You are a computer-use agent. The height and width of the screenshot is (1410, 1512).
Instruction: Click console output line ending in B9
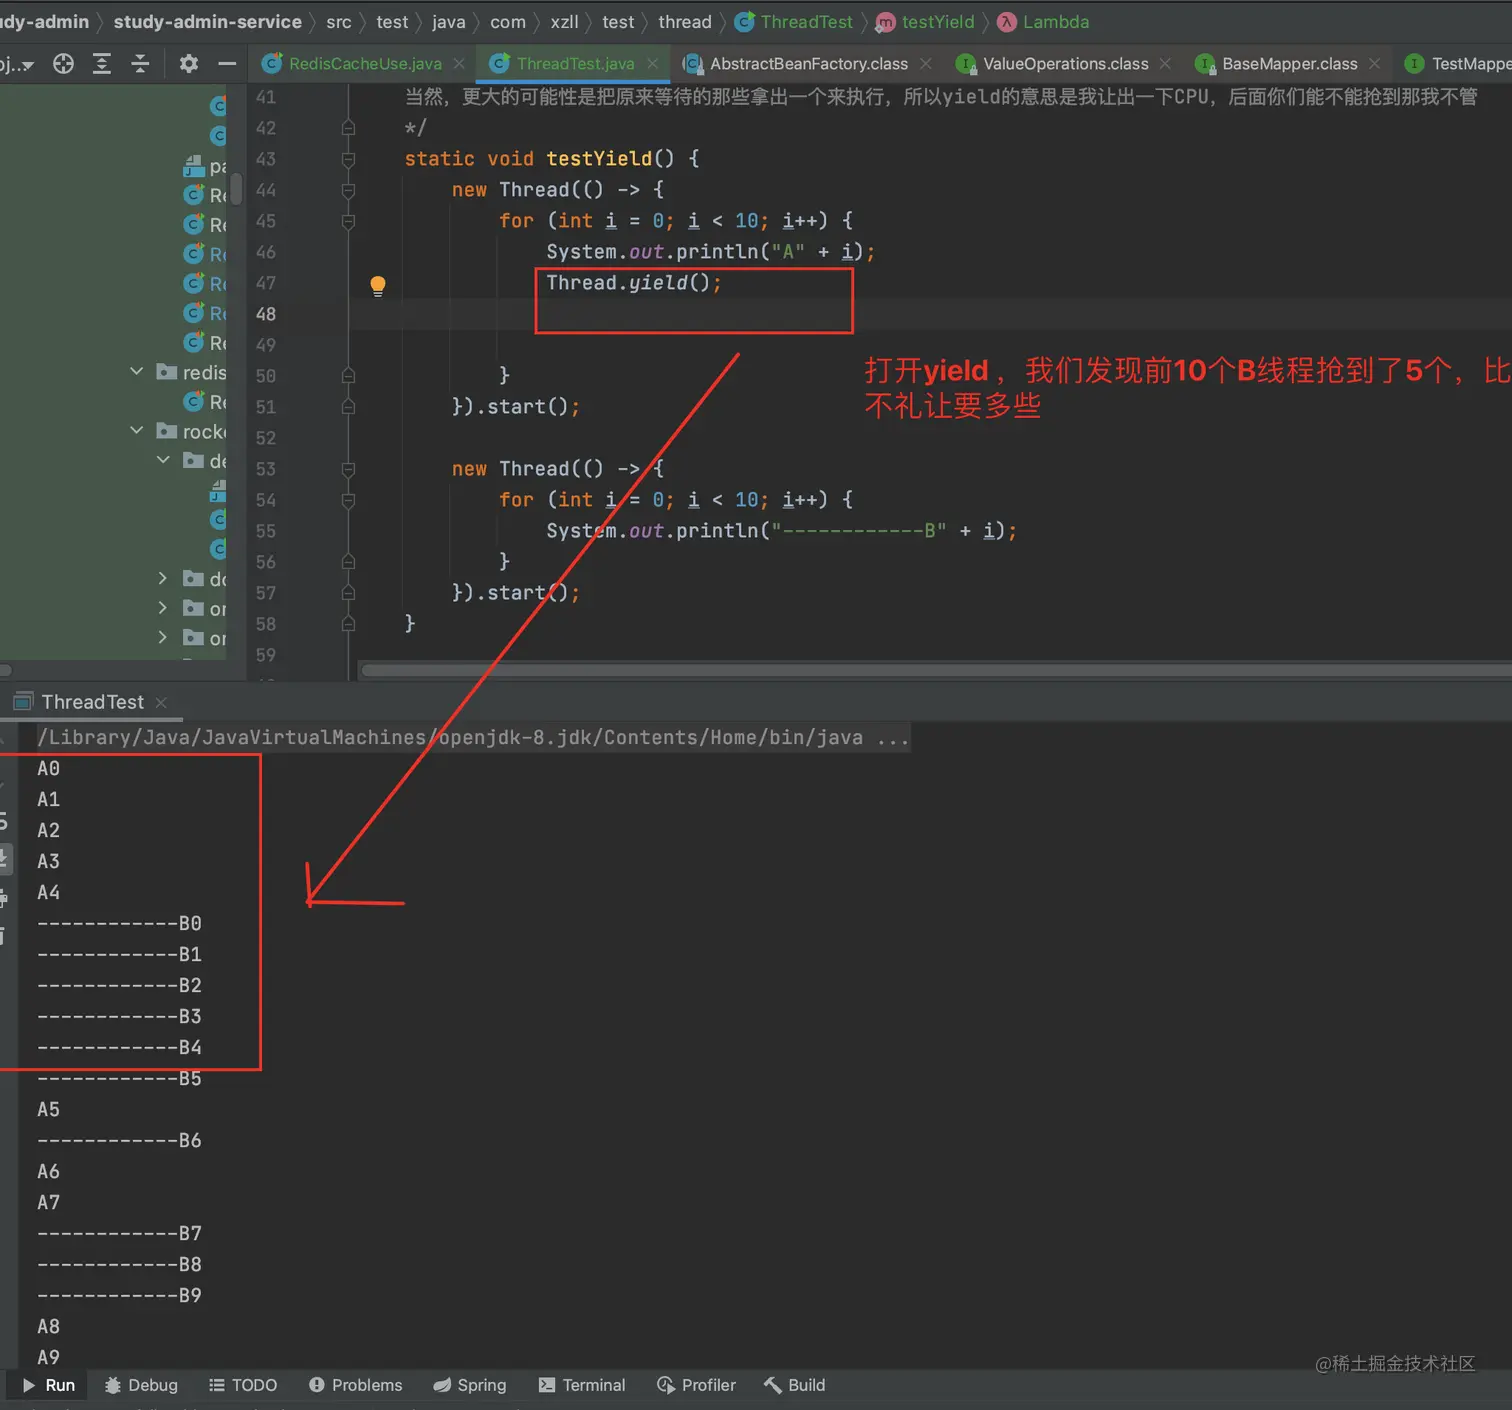point(120,1296)
